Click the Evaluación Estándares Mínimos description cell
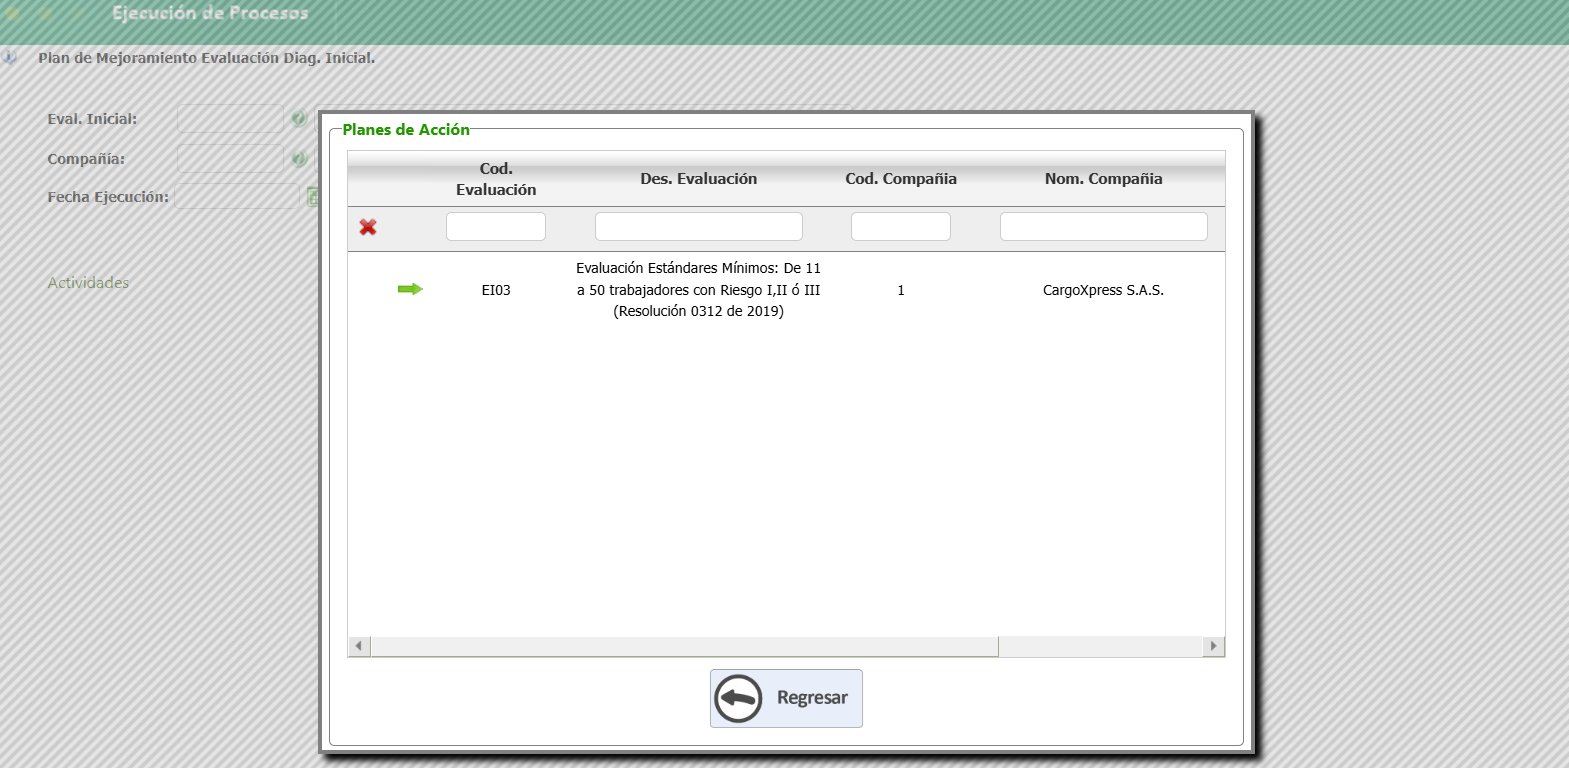 pyautogui.click(x=699, y=290)
